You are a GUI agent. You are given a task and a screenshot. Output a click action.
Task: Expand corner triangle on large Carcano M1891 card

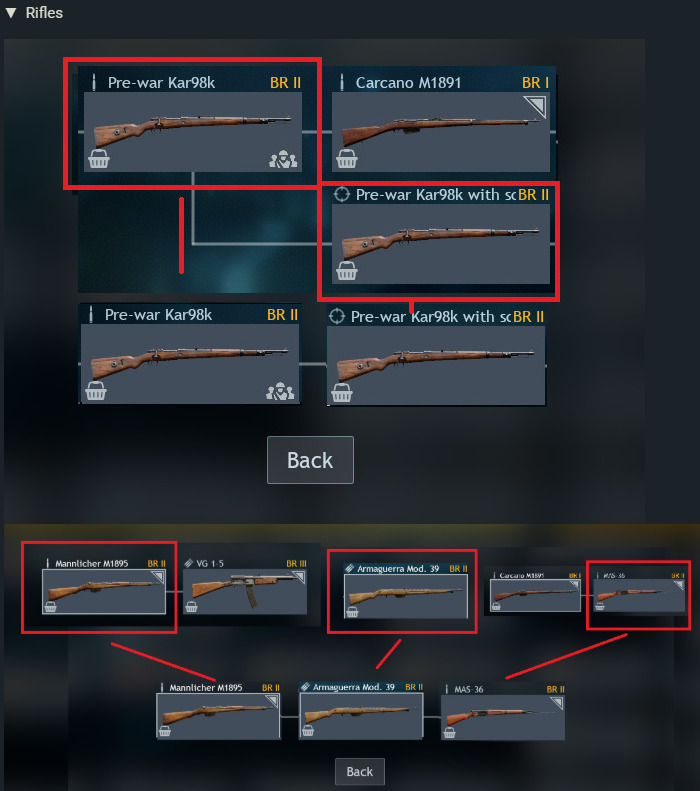[536, 106]
